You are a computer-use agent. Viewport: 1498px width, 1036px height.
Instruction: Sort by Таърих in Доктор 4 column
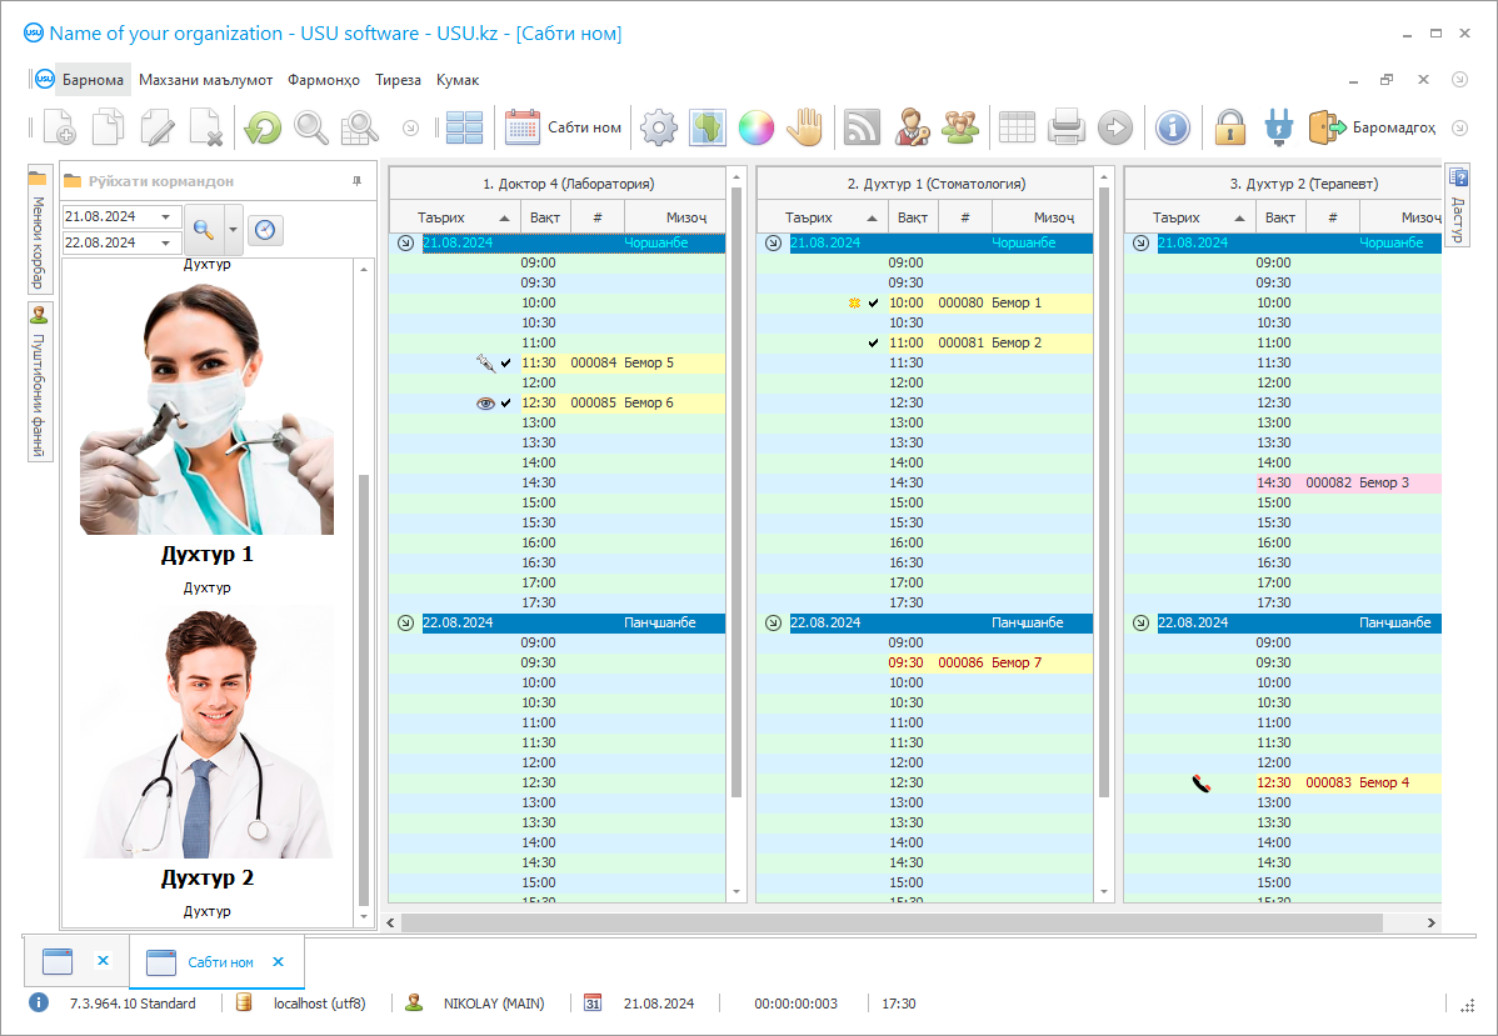point(453,217)
